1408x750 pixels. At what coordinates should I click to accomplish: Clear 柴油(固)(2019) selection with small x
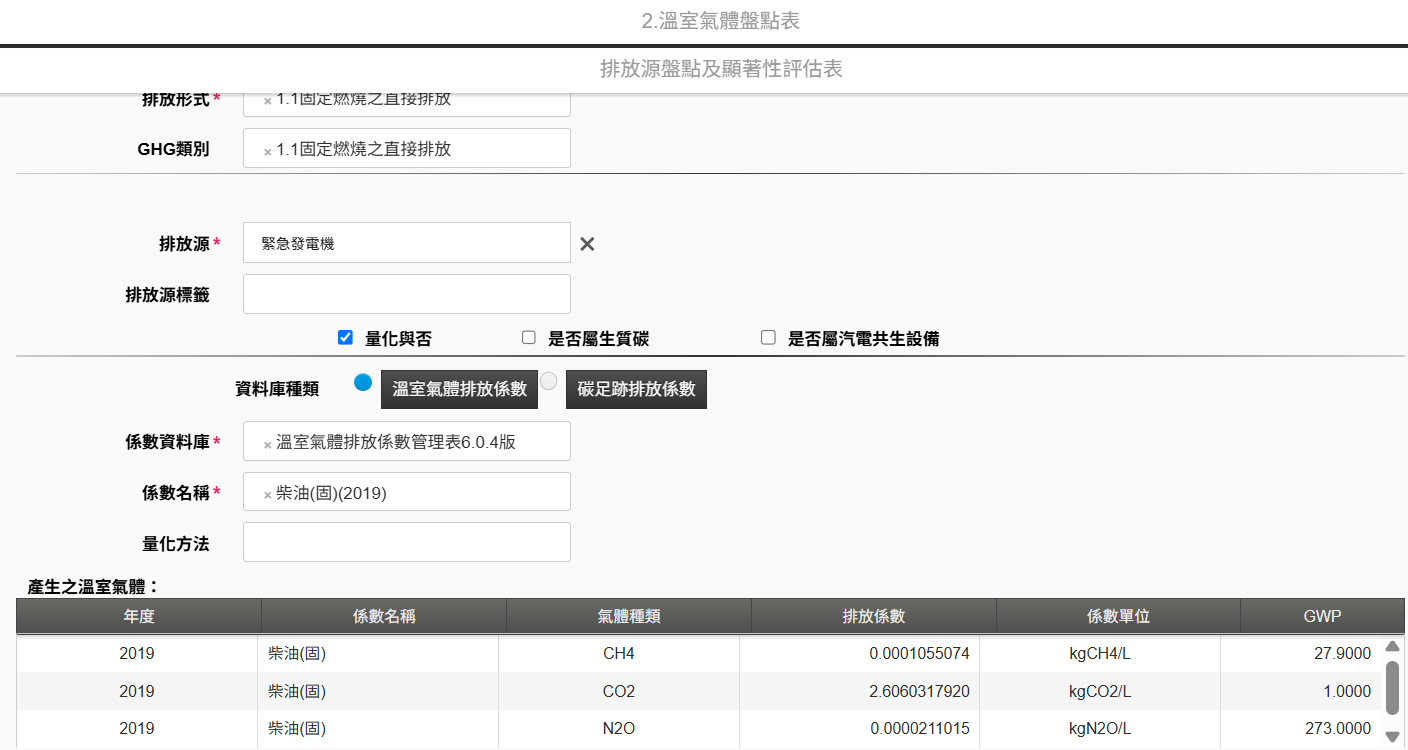tap(267, 494)
